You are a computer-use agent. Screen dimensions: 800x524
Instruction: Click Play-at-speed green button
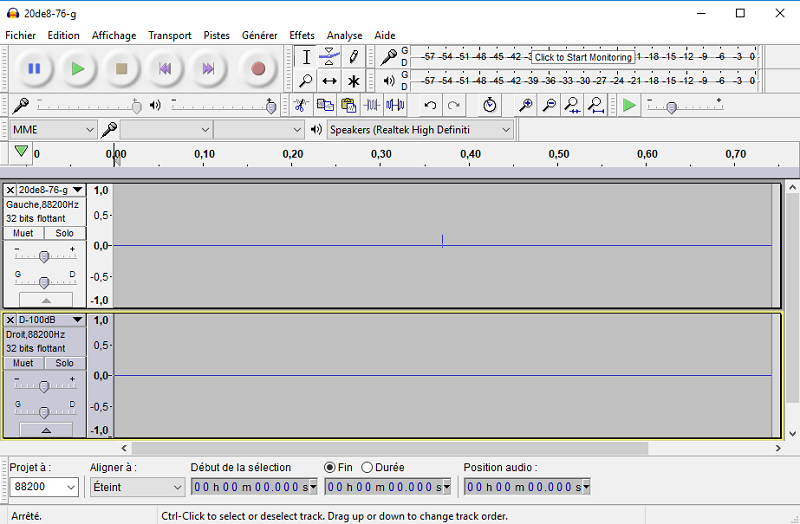(629, 106)
